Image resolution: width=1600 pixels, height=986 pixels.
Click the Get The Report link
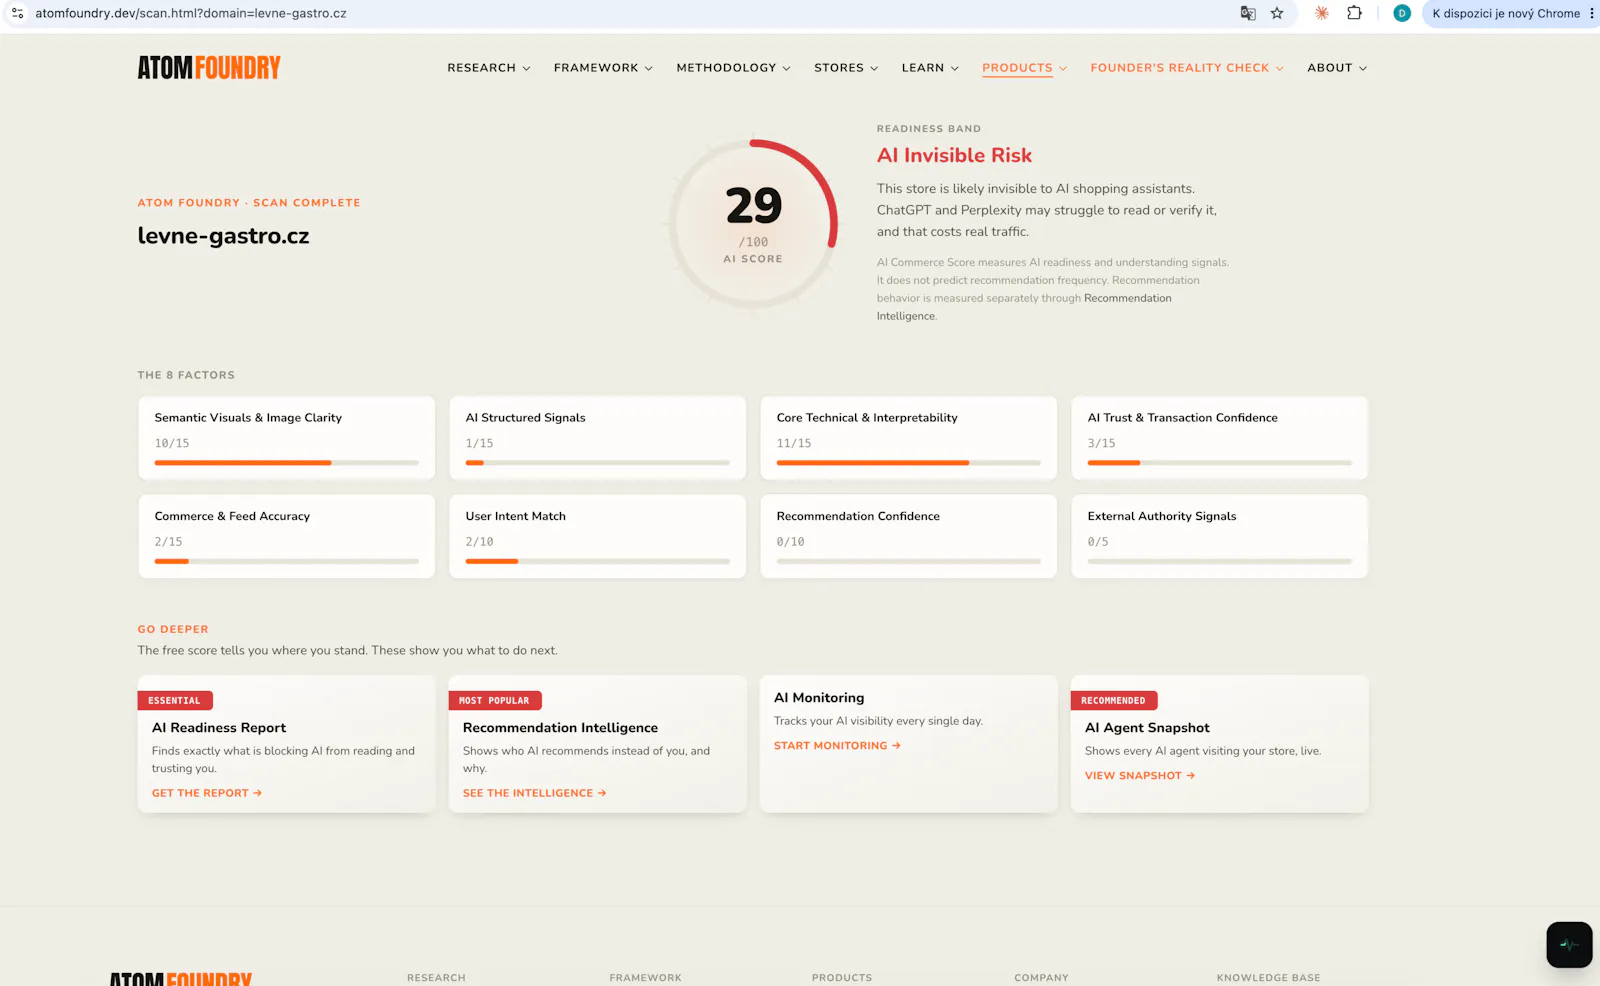pyautogui.click(x=207, y=793)
